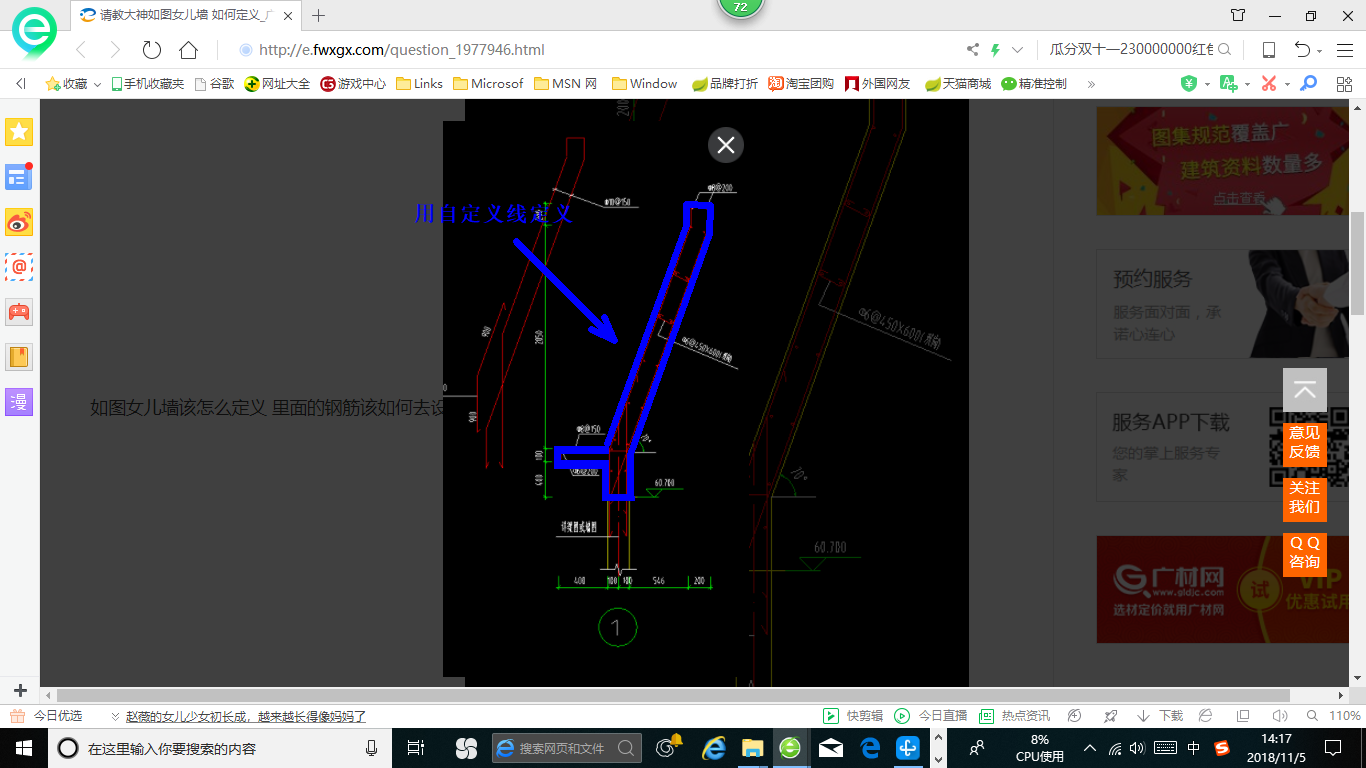Open the comics 漫 sidebar icon

19,402
